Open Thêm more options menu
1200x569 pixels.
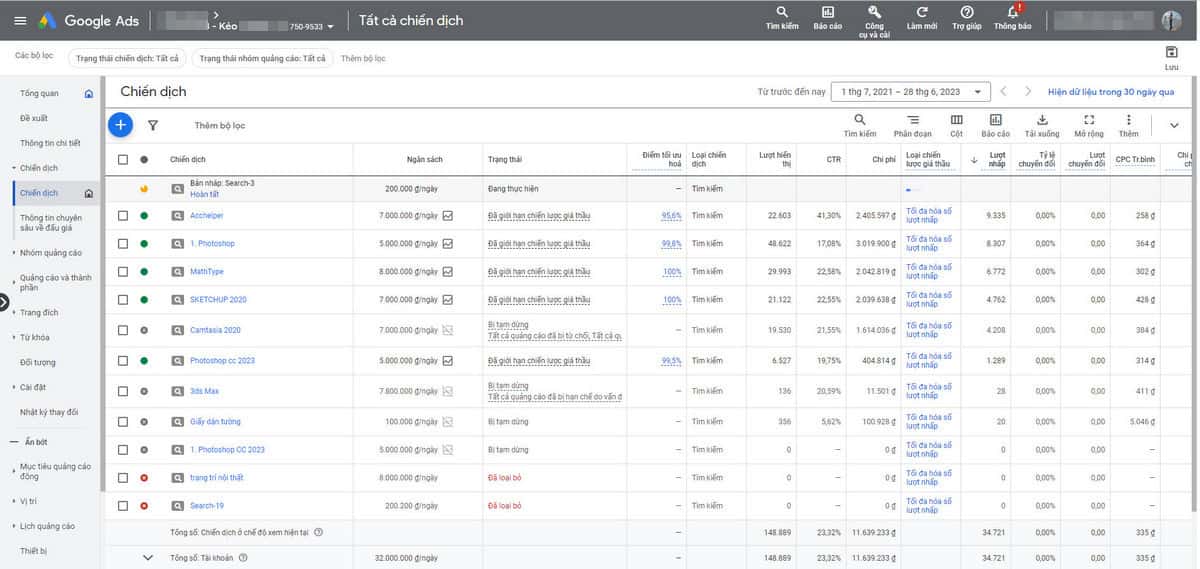tap(1129, 125)
